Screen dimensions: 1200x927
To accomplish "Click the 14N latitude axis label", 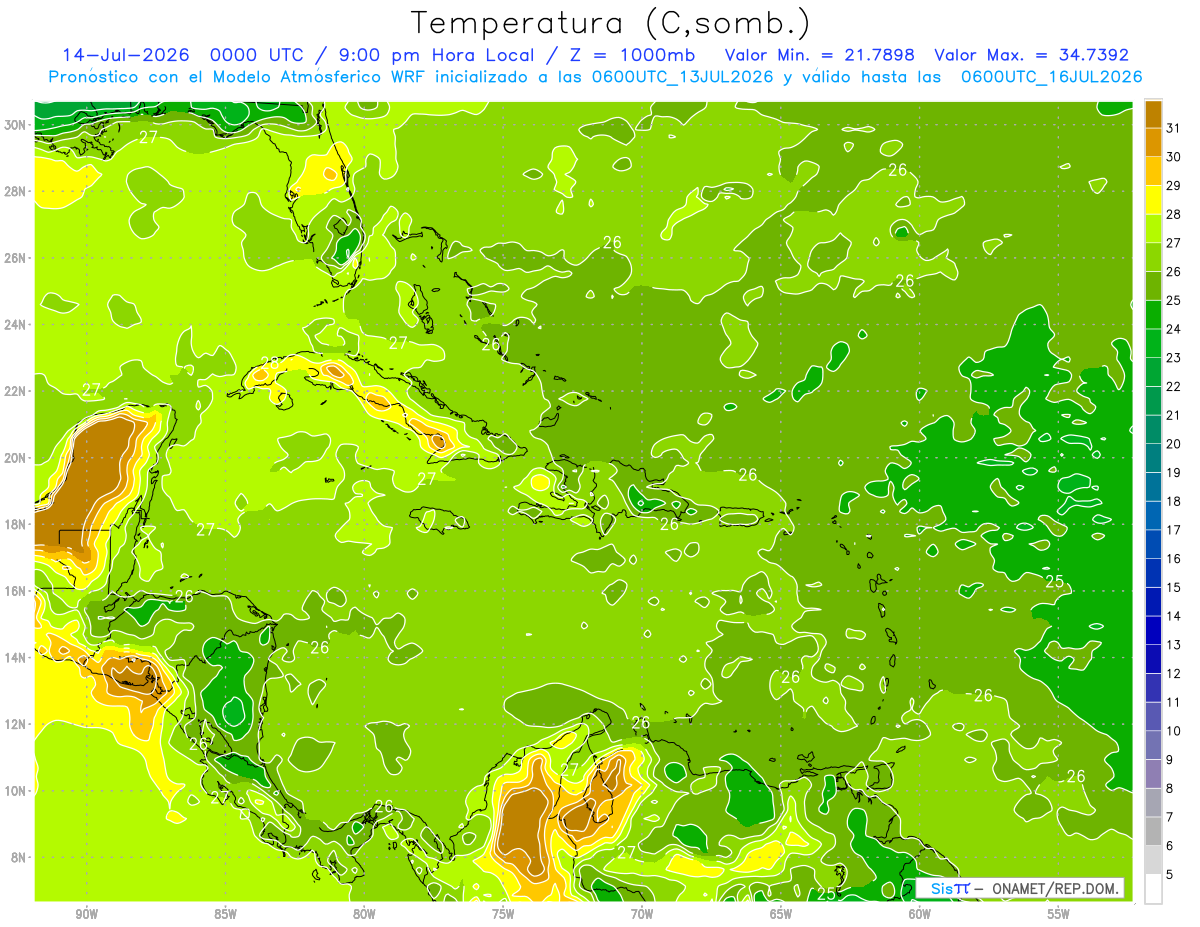I will [14, 657].
